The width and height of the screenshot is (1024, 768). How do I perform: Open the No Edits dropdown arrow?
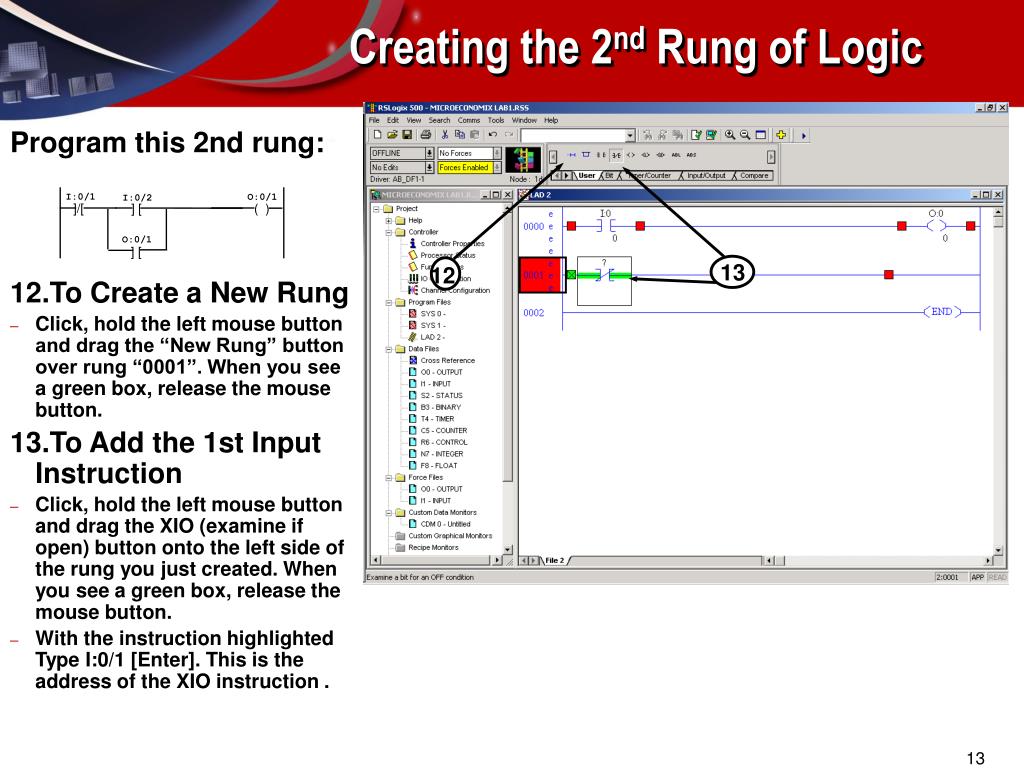pos(429,168)
